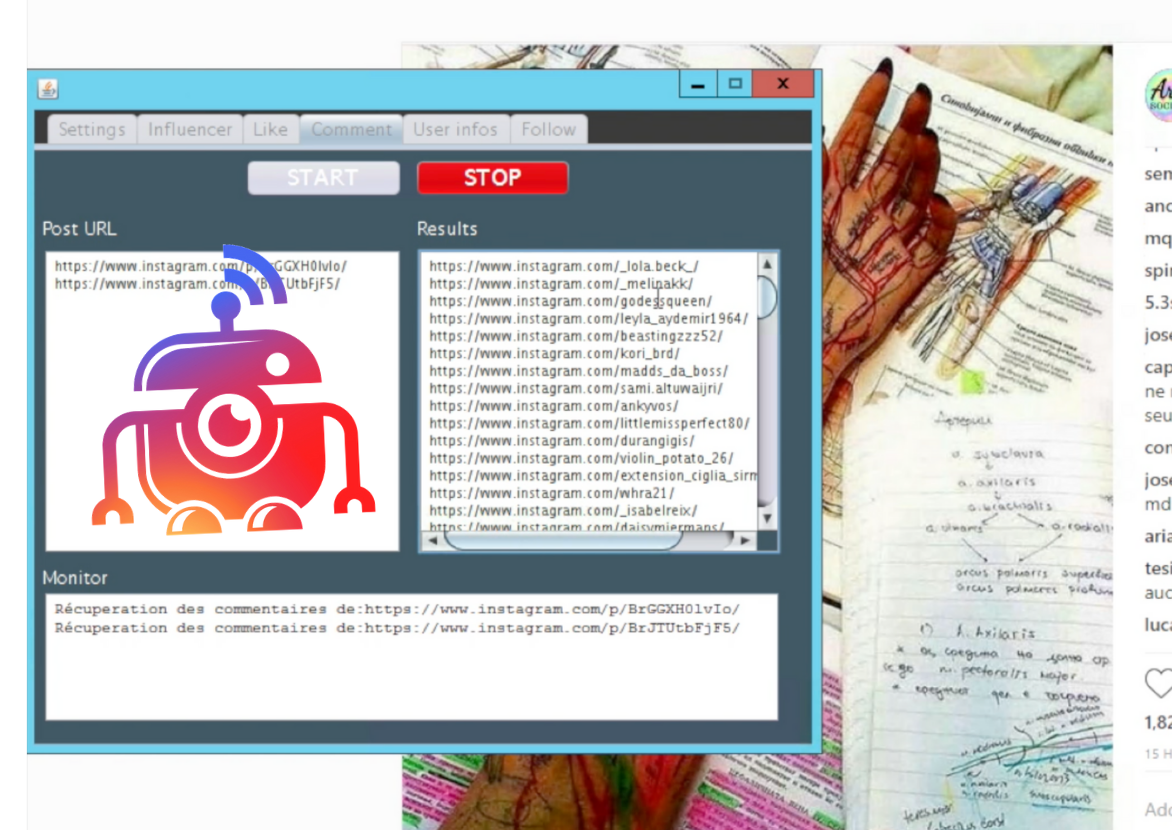Open the Settings tab
Screen dimensions: 1172x830
pos(92,129)
